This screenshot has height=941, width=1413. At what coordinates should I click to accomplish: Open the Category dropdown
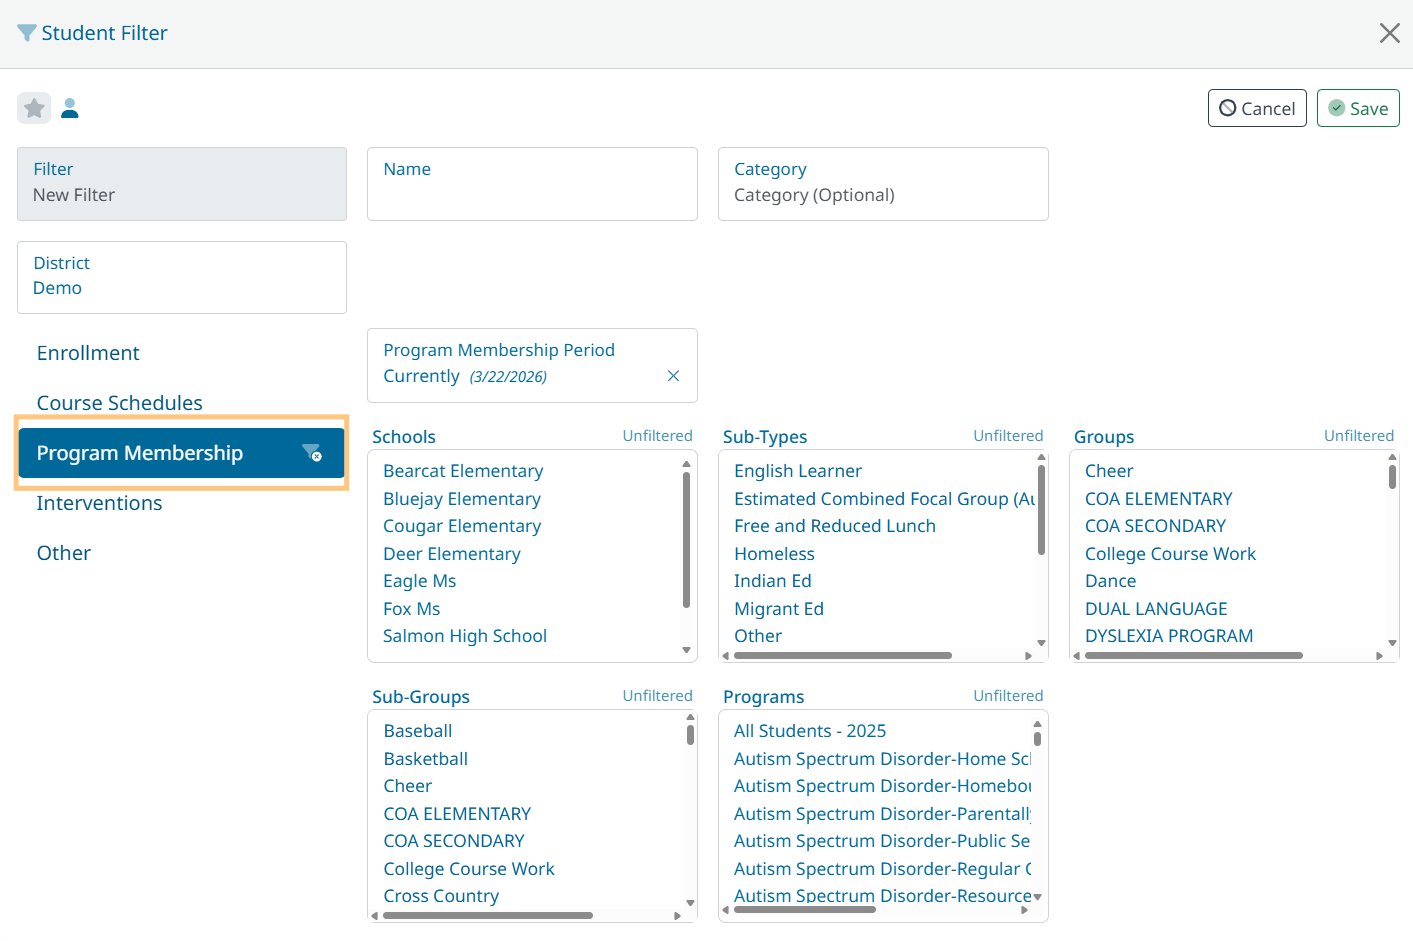click(x=882, y=184)
